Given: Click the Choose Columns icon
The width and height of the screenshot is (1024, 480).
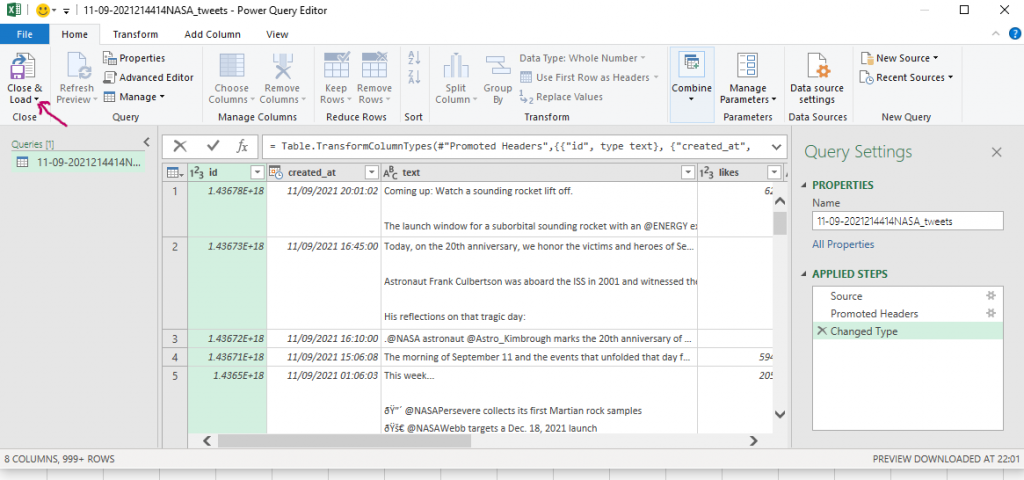Looking at the screenshot, I should (x=230, y=68).
